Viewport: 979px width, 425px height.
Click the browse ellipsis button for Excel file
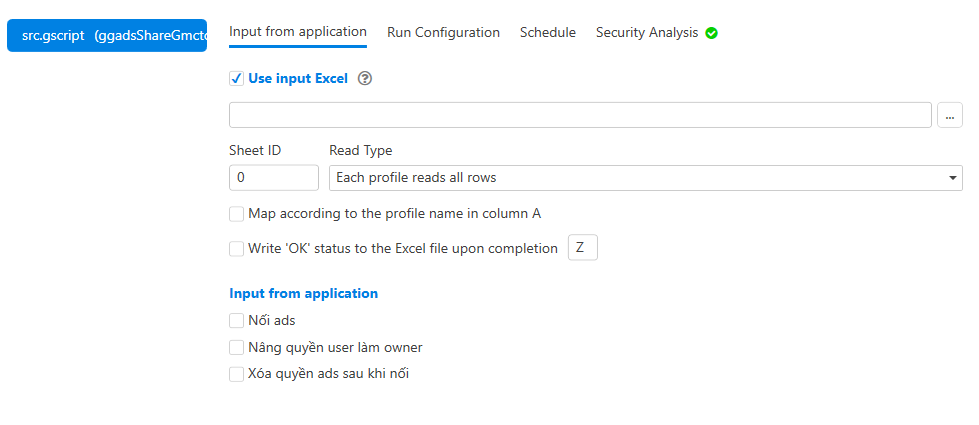[x=949, y=115]
